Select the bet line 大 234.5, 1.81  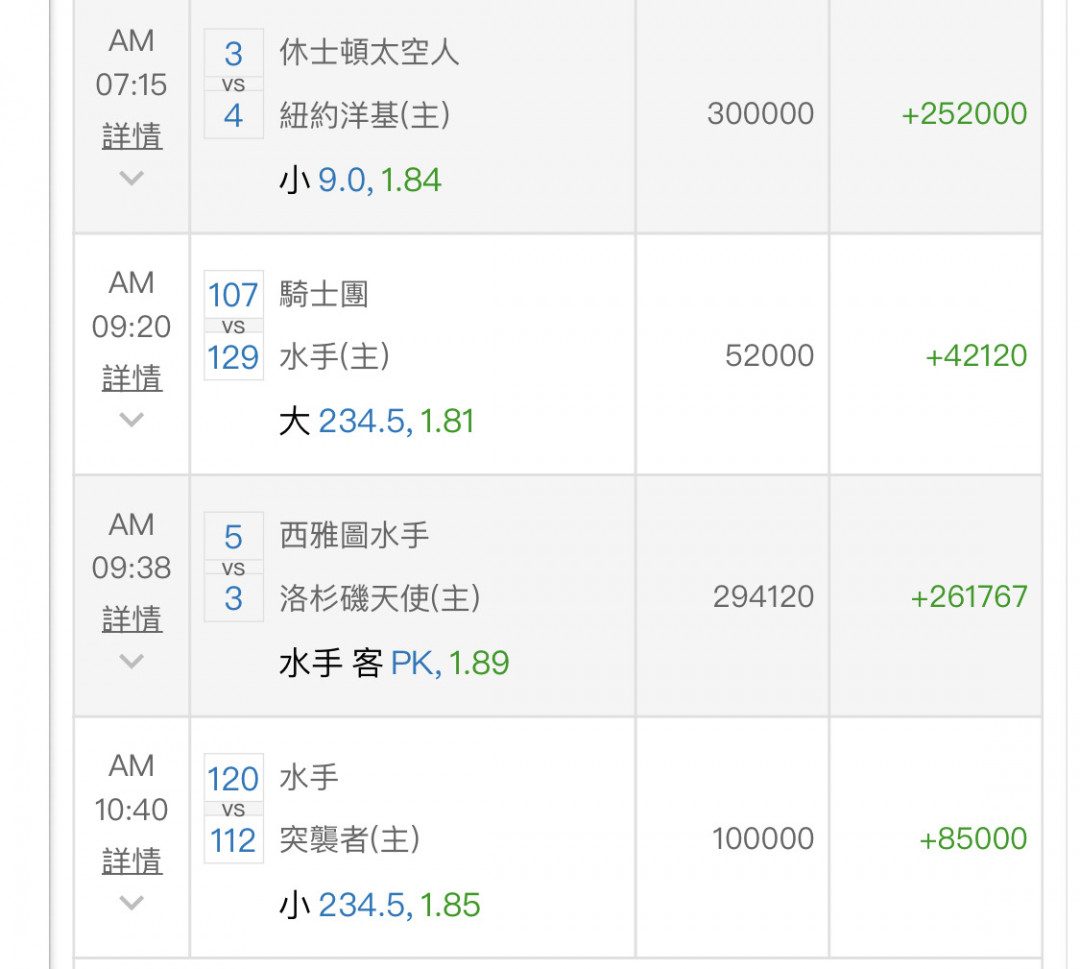coord(377,421)
